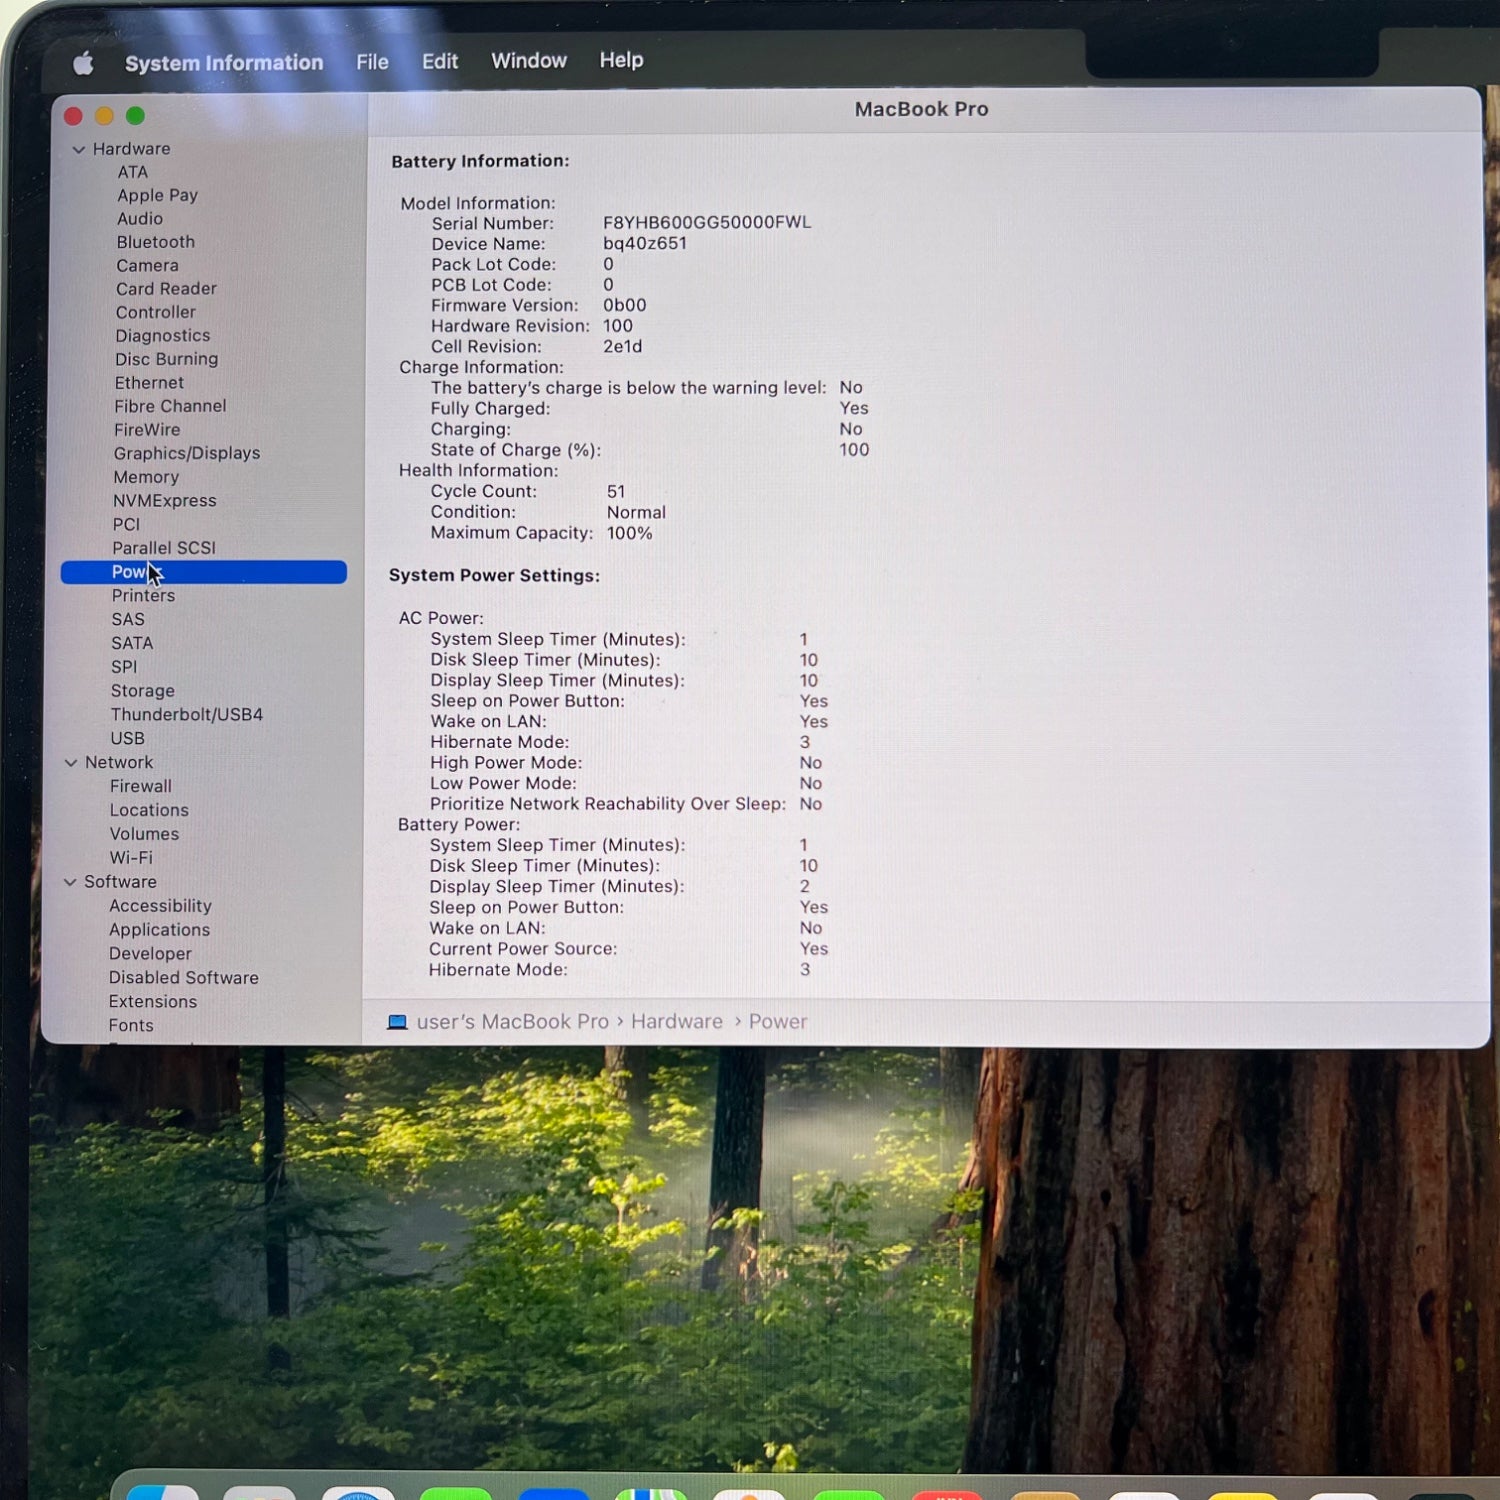Image resolution: width=1500 pixels, height=1500 pixels.
Task: Select Developer under Software
Action: pyautogui.click(x=150, y=954)
